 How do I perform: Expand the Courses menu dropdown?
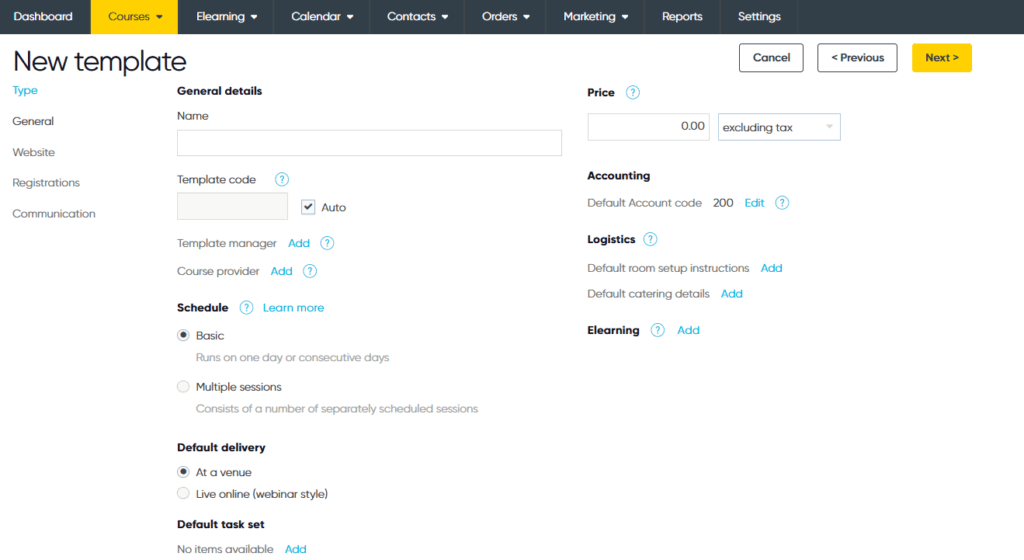click(135, 17)
